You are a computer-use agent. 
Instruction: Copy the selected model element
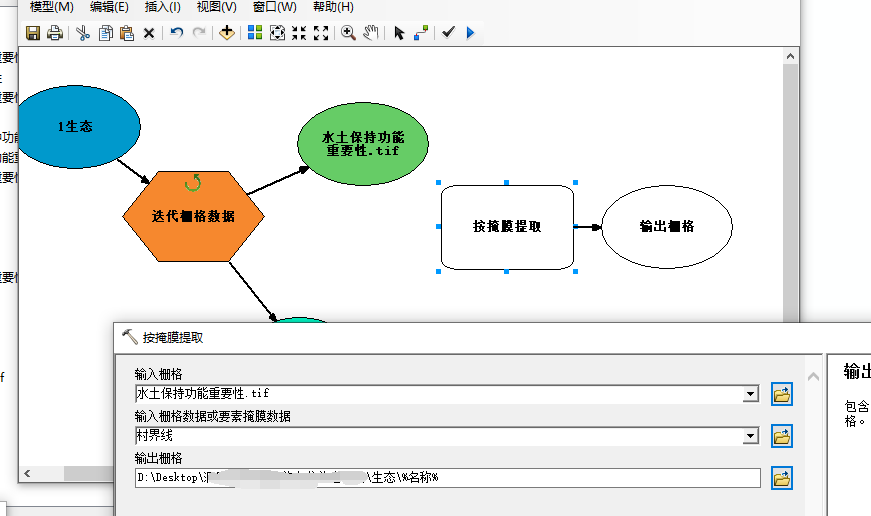(x=106, y=33)
